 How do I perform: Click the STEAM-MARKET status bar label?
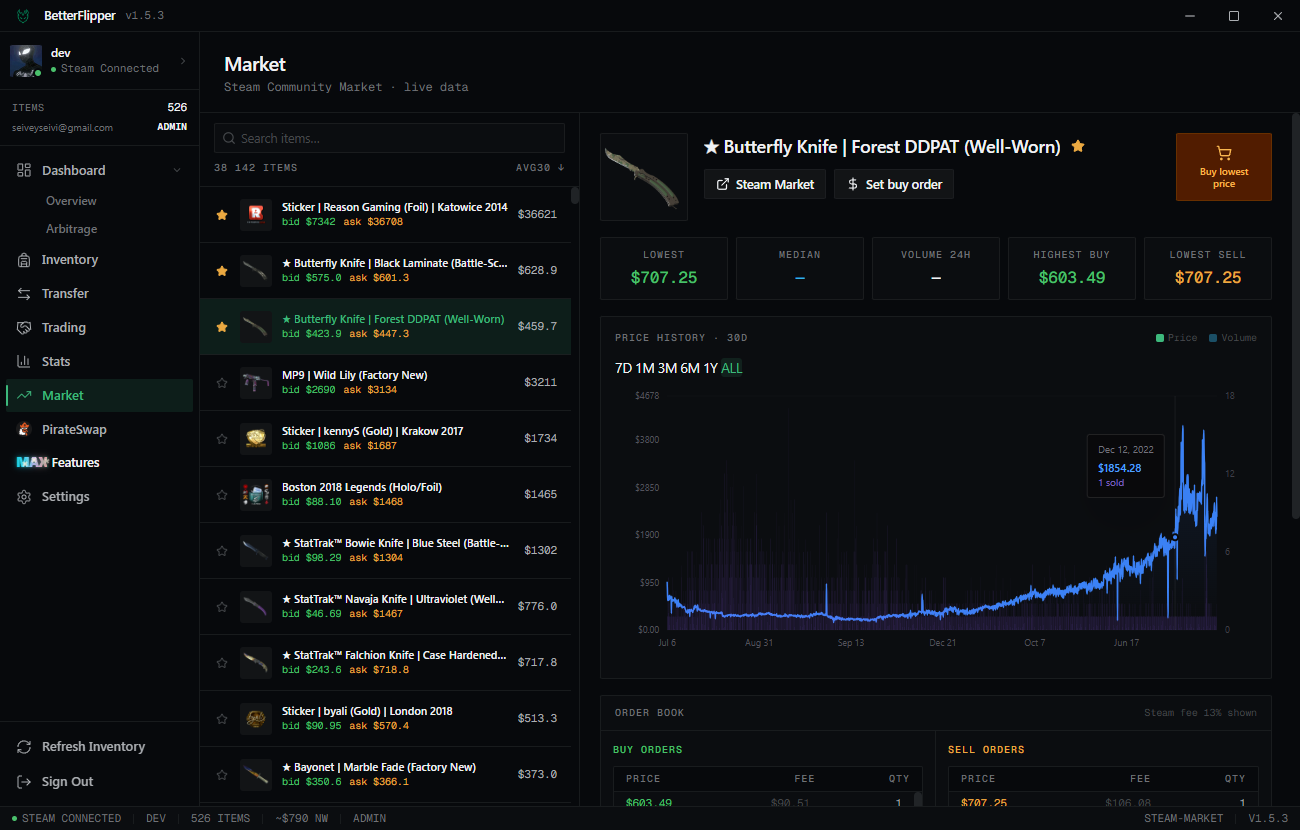coord(1184,819)
